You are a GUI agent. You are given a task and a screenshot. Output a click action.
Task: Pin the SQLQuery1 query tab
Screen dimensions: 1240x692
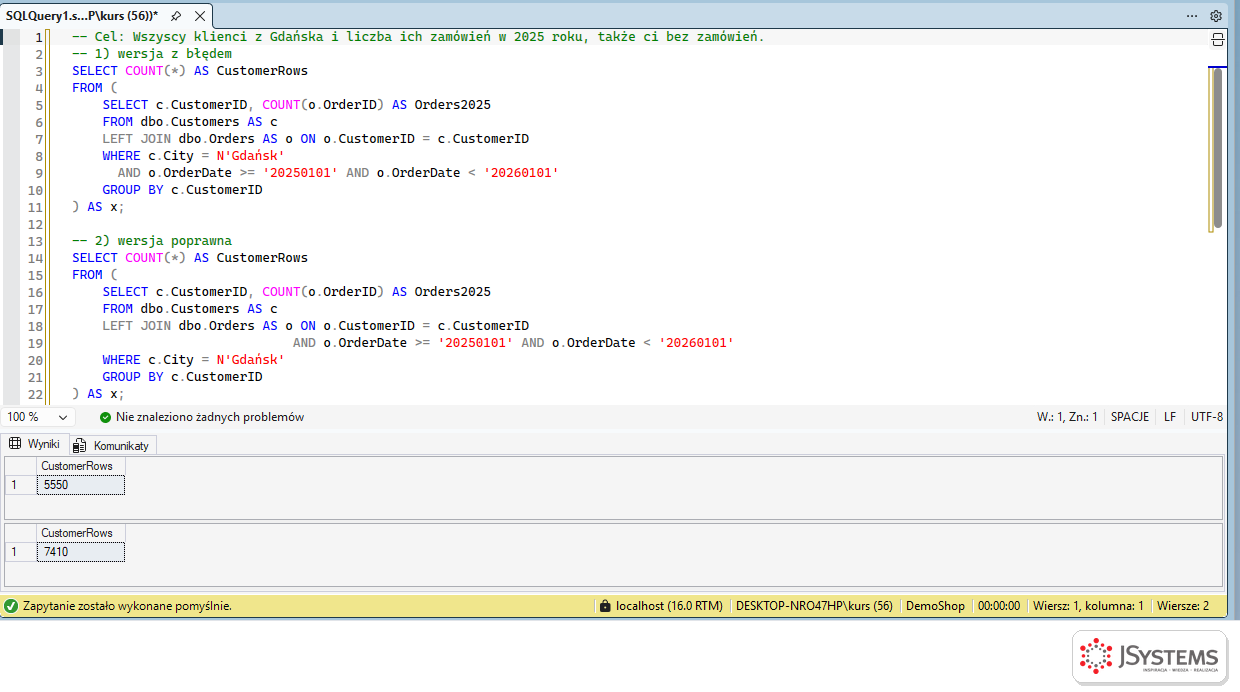[x=176, y=16]
